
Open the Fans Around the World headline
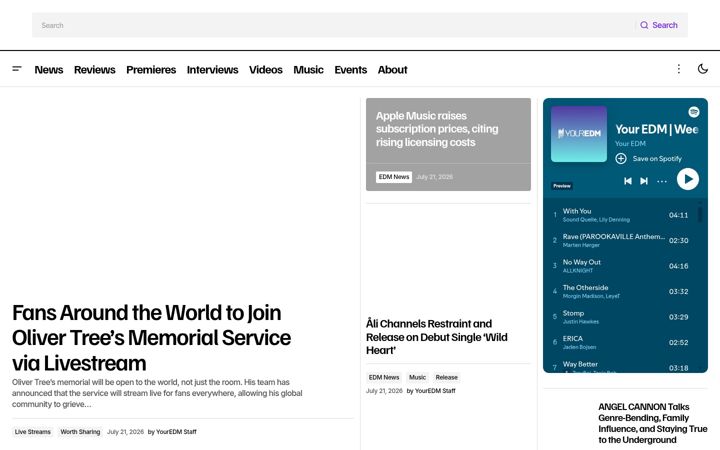(151, 338)
